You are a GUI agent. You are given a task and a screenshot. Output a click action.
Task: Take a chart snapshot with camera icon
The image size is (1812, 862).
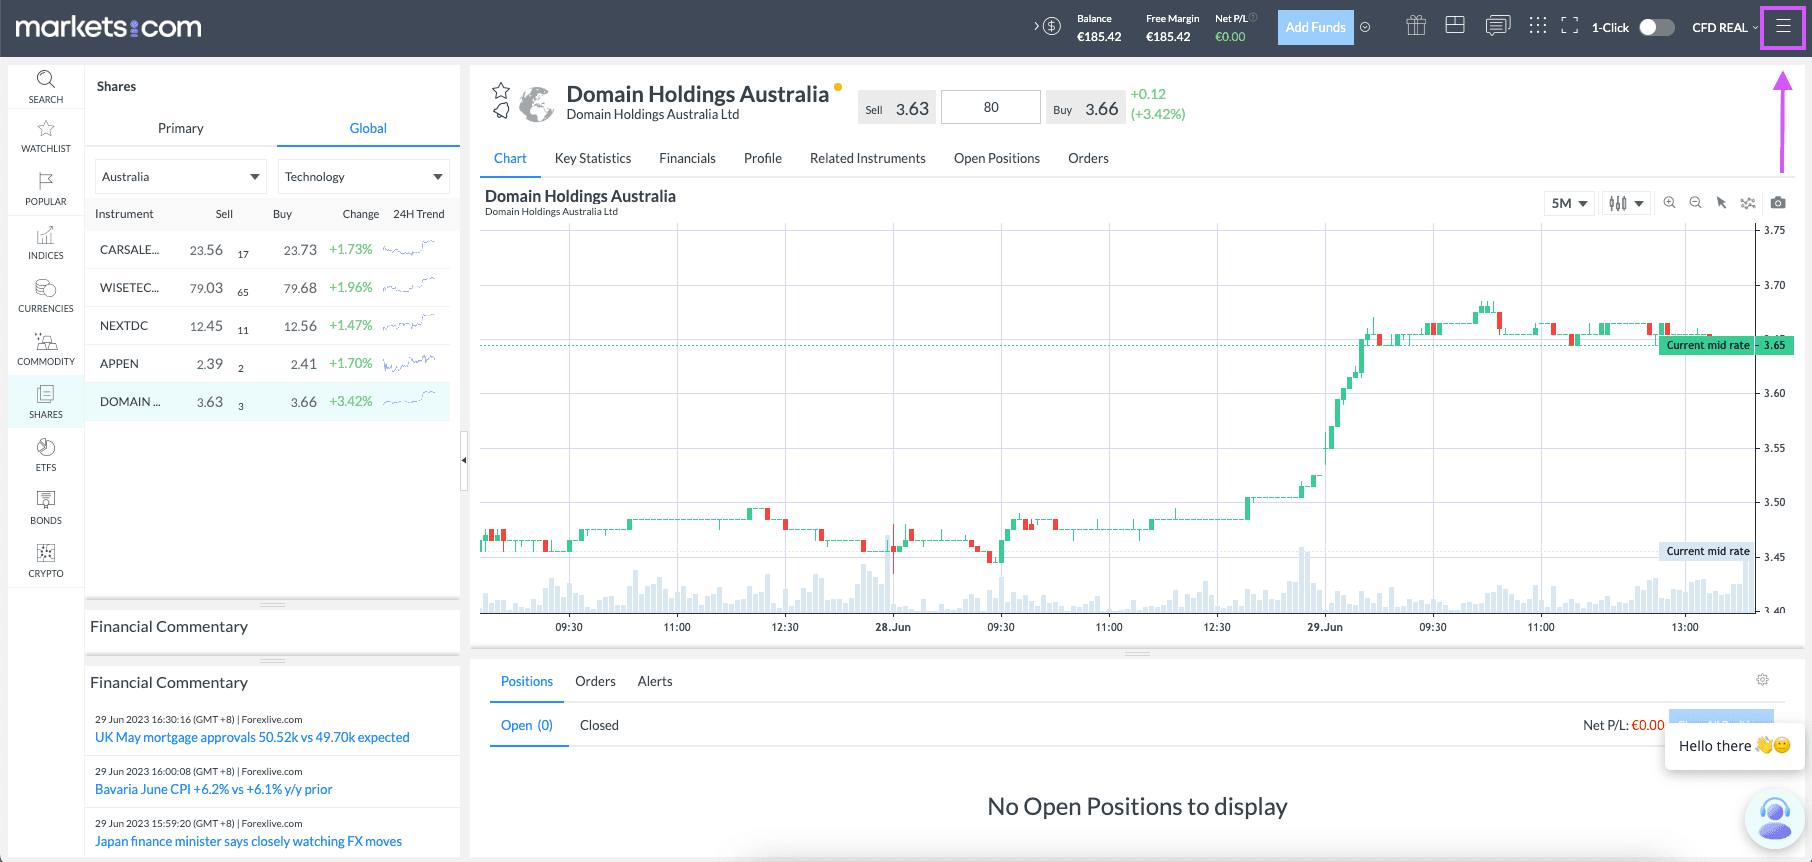tap(1777, 203)
